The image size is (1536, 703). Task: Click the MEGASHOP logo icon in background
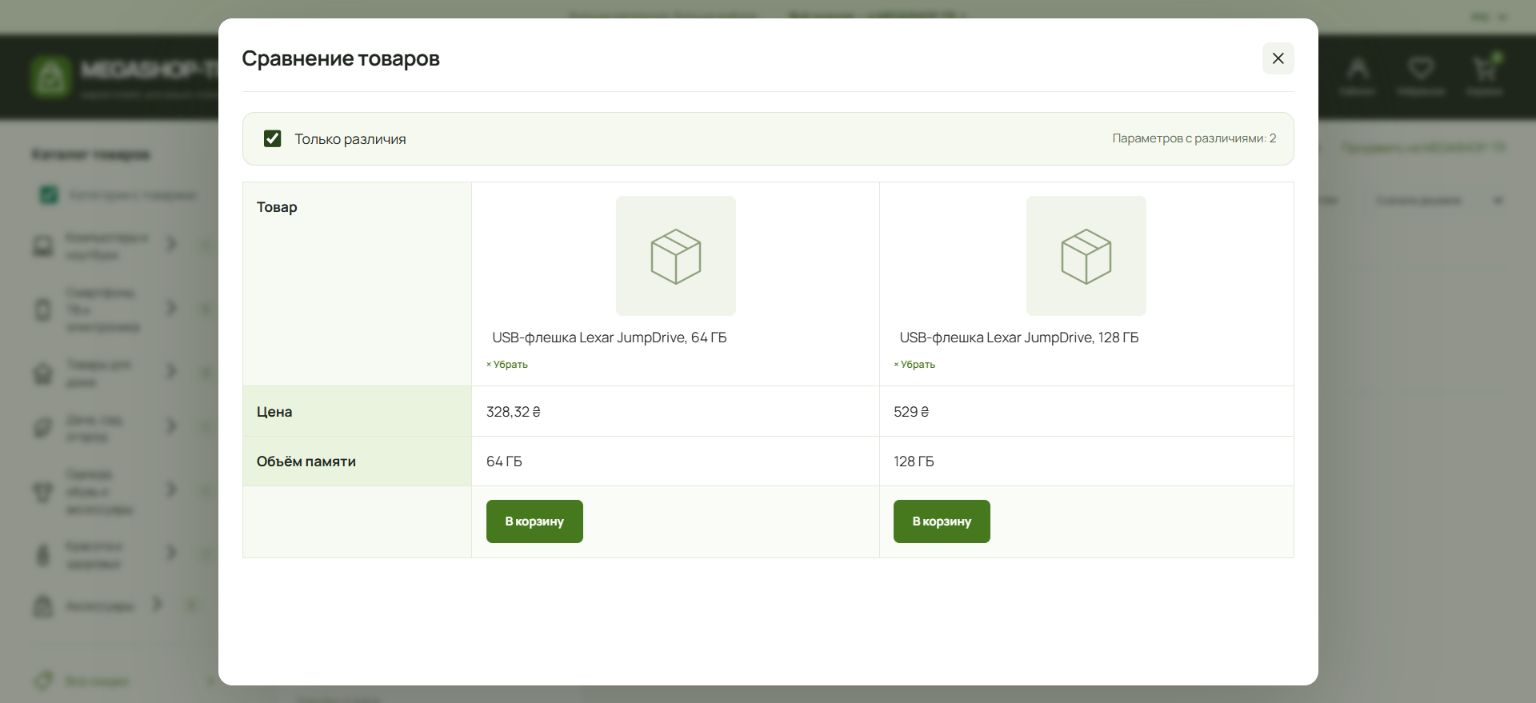coord(50,77)
